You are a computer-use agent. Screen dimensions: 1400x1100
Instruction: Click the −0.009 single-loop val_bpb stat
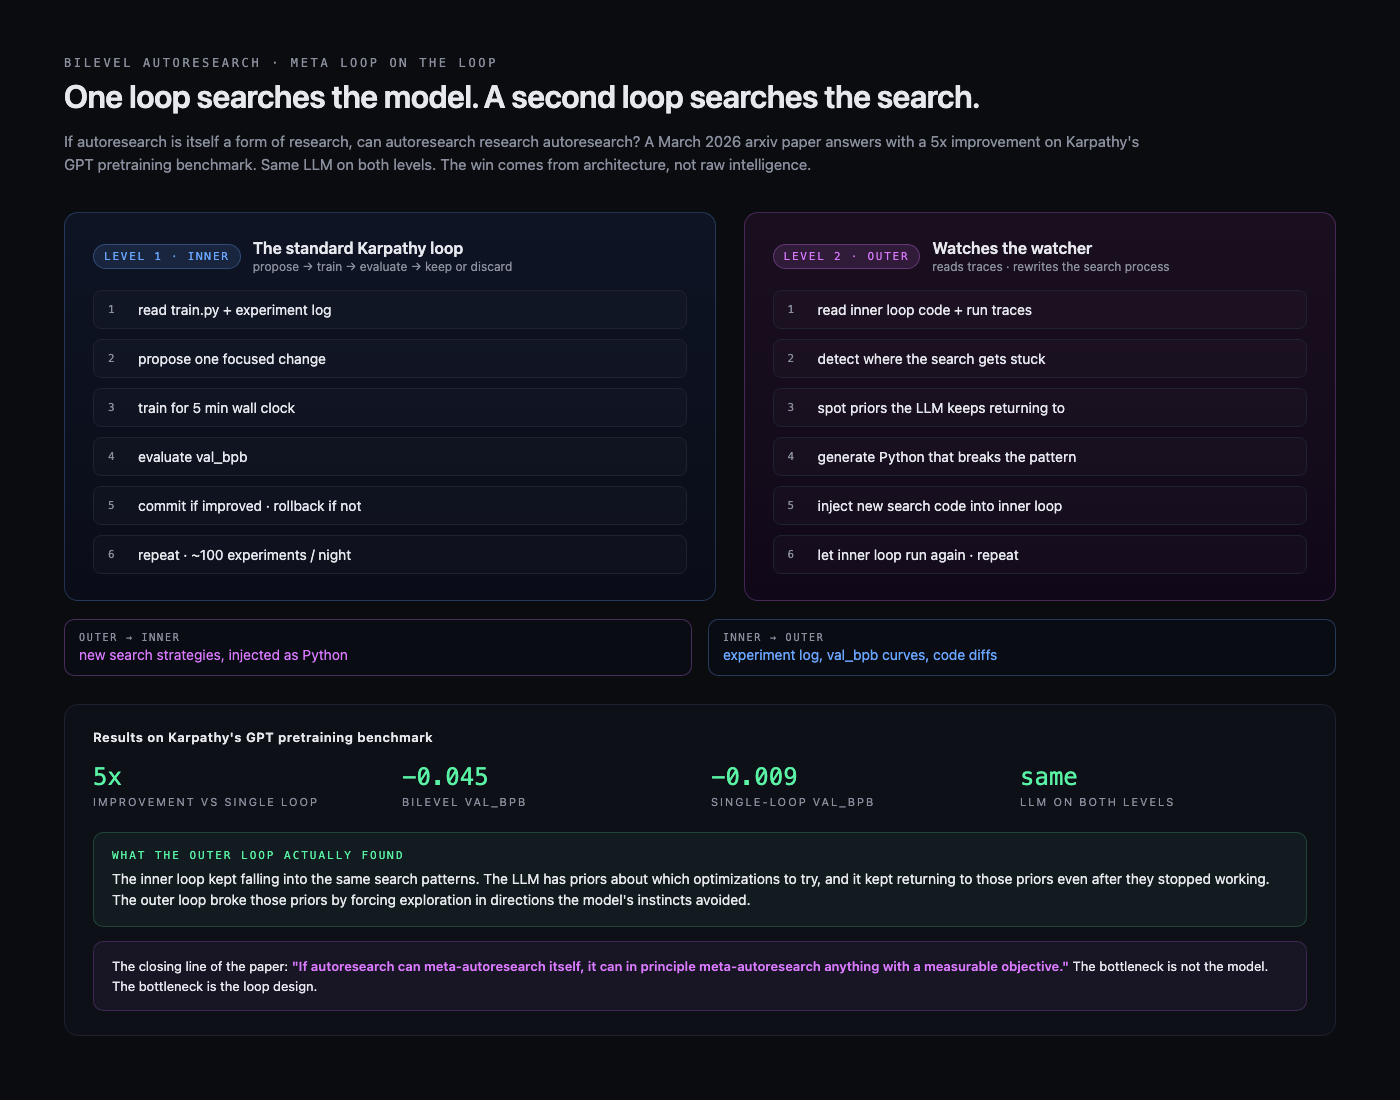[754, 777]
